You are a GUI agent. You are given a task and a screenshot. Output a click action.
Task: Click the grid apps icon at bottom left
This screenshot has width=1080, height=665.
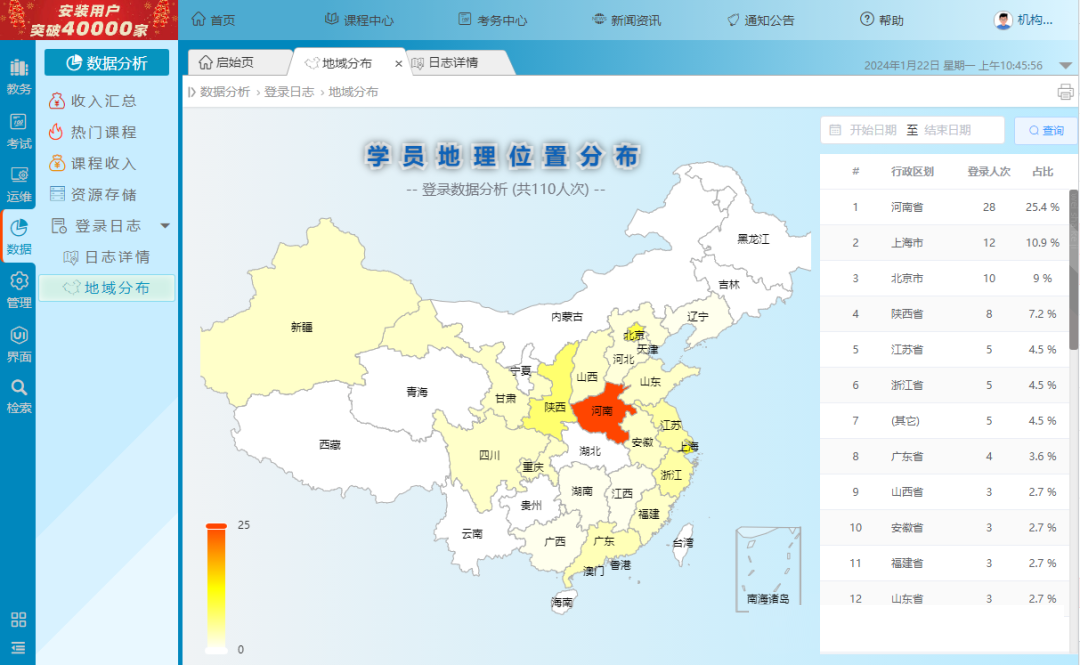18,619
